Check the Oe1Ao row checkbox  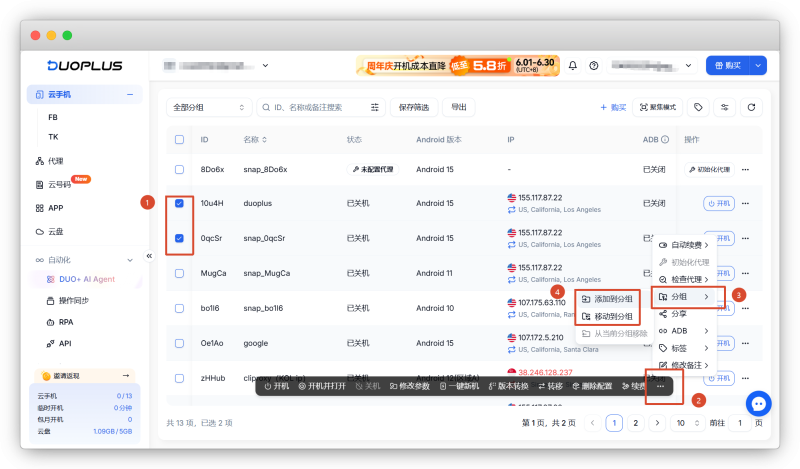point(179,343)
